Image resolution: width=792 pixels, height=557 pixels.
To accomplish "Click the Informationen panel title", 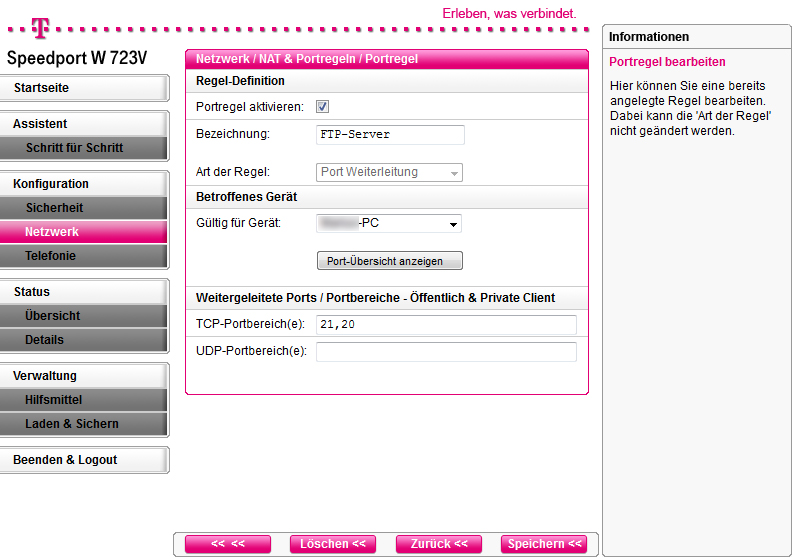I will coord(649,37).
